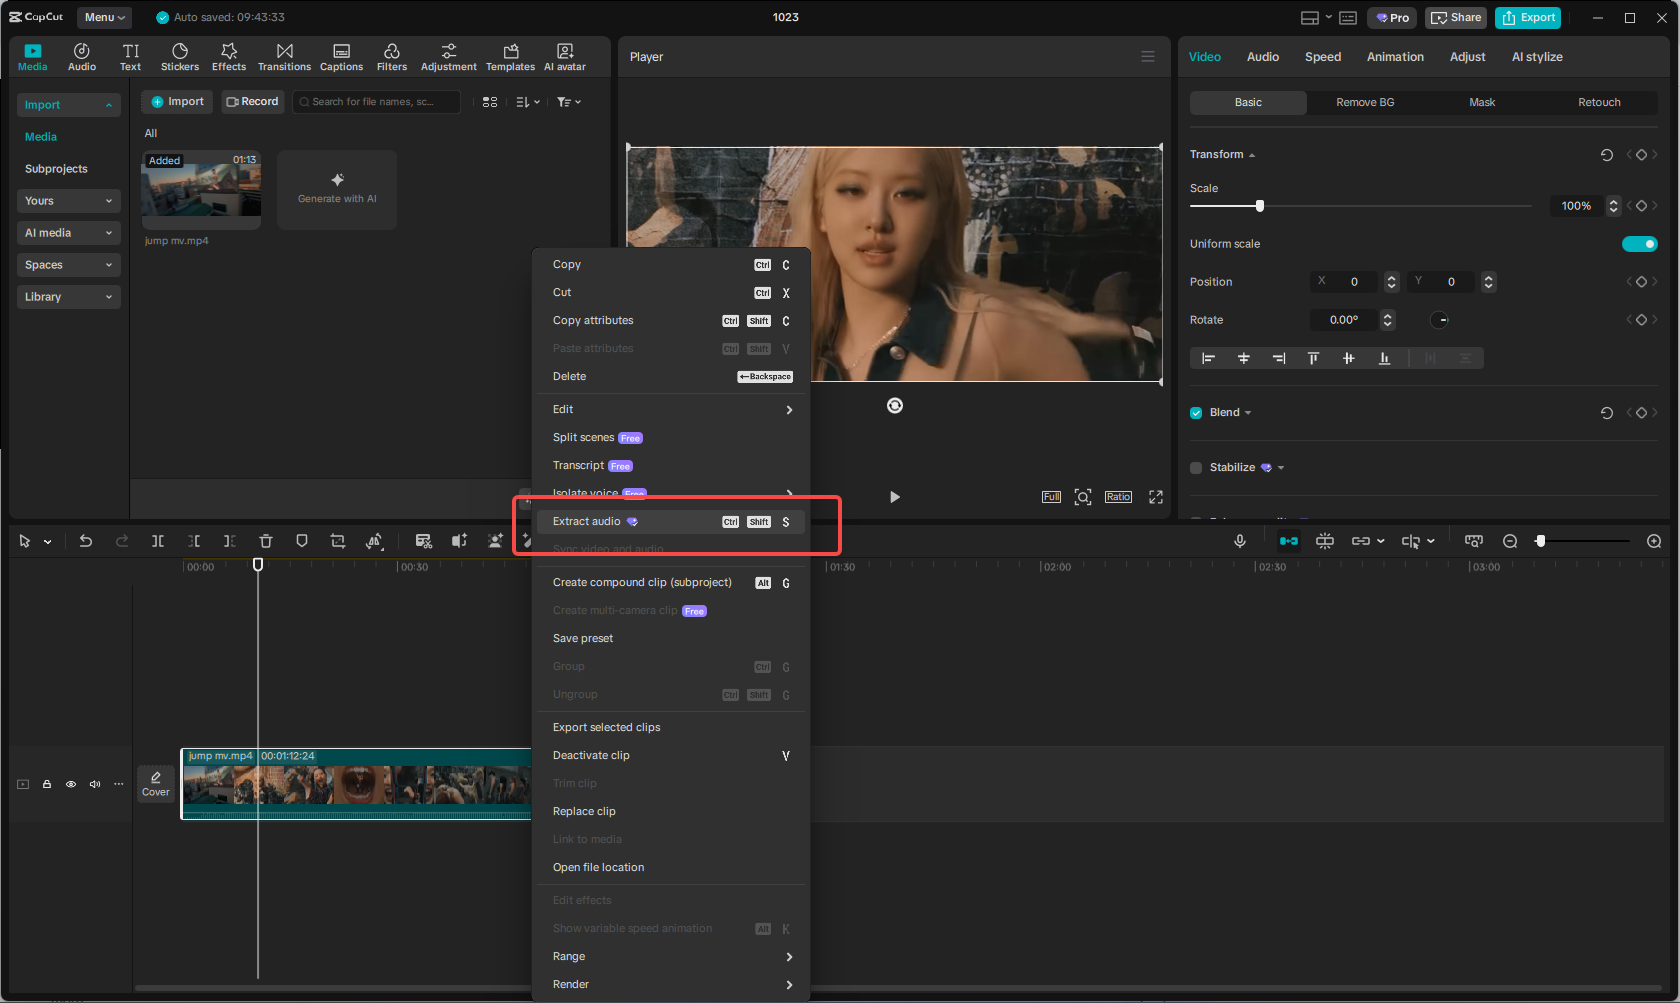Click the Record button
The height and width of the screenshot is (1003, 1680).
[x=252, y=101]
